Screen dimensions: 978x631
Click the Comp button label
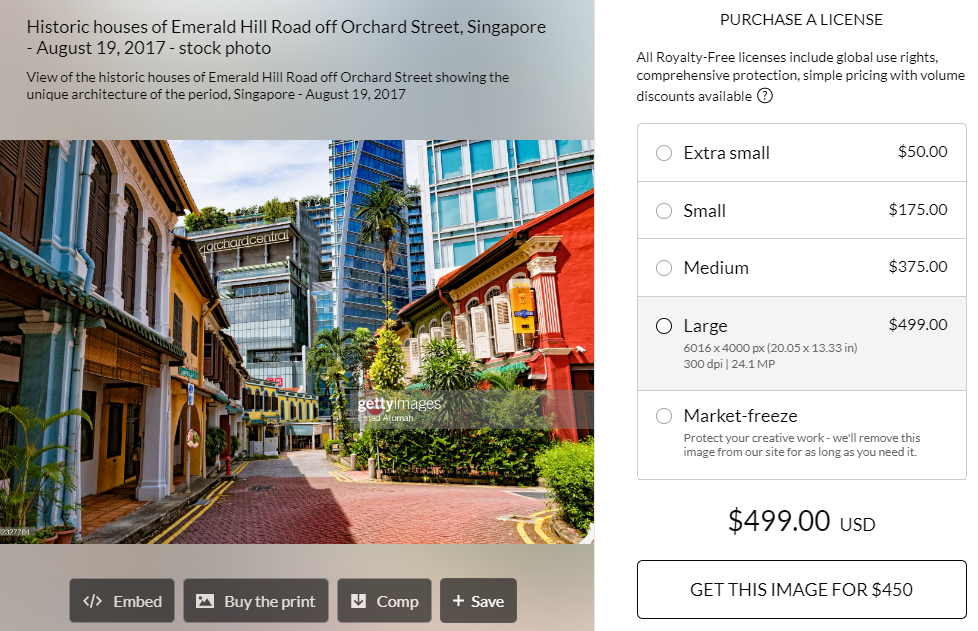tap(397, 601)
